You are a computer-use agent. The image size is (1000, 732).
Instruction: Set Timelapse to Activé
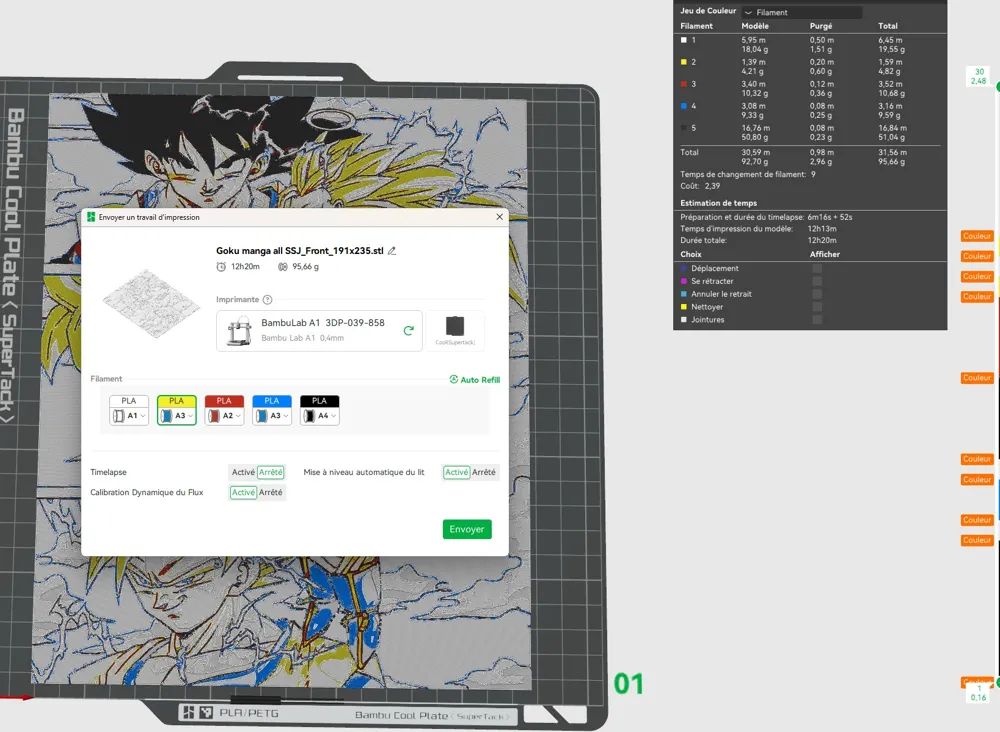243,472
